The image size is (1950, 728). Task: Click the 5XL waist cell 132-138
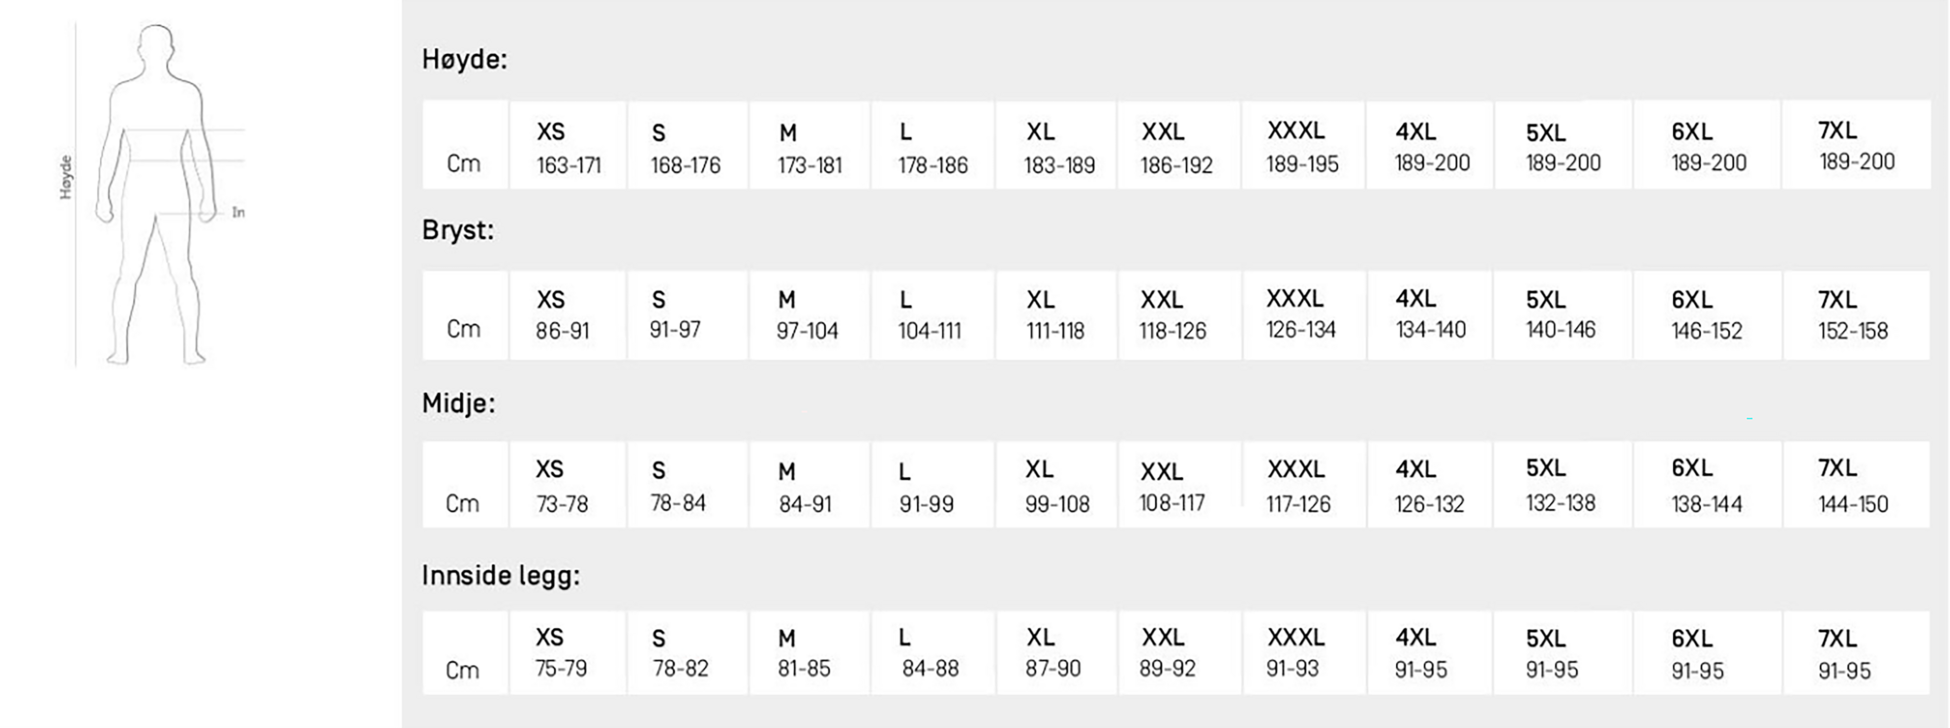[1560, 486]
